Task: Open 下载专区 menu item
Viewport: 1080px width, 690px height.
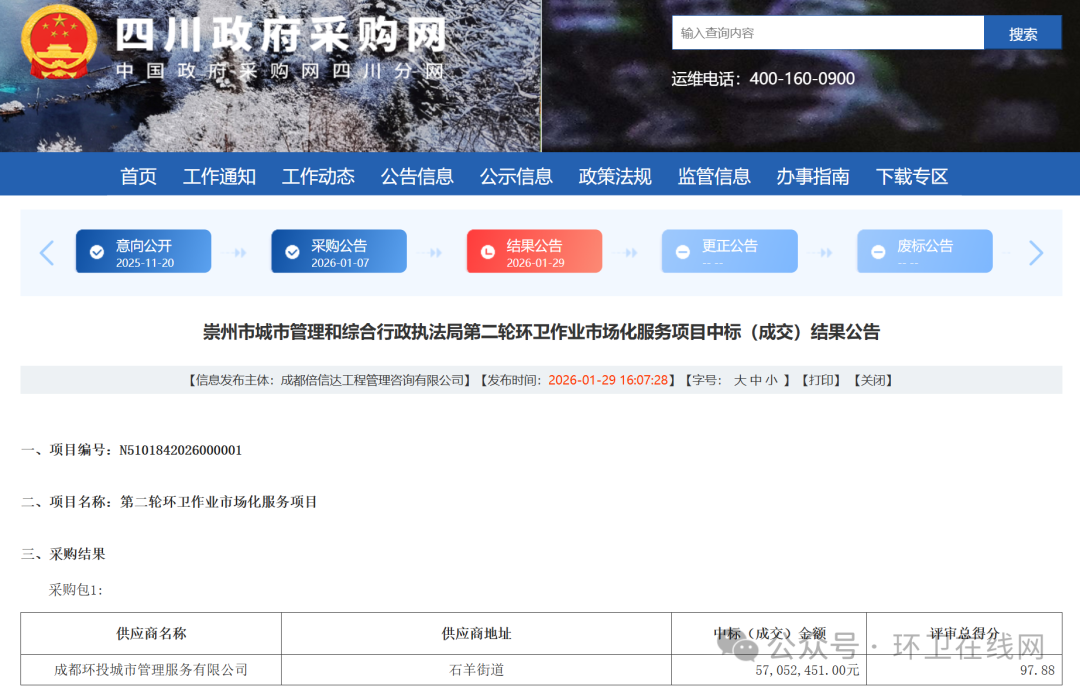Action: [912, 177]
